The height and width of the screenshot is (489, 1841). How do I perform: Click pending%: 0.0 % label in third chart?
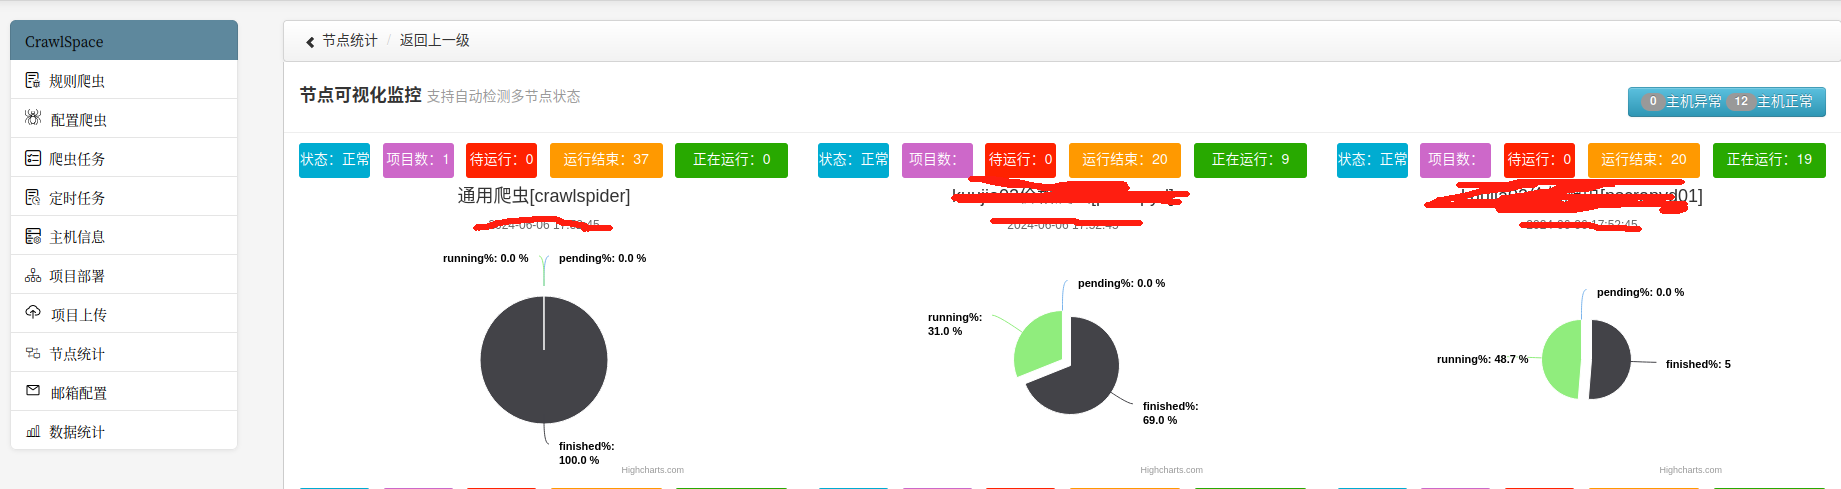click(x=1640, y=292)
